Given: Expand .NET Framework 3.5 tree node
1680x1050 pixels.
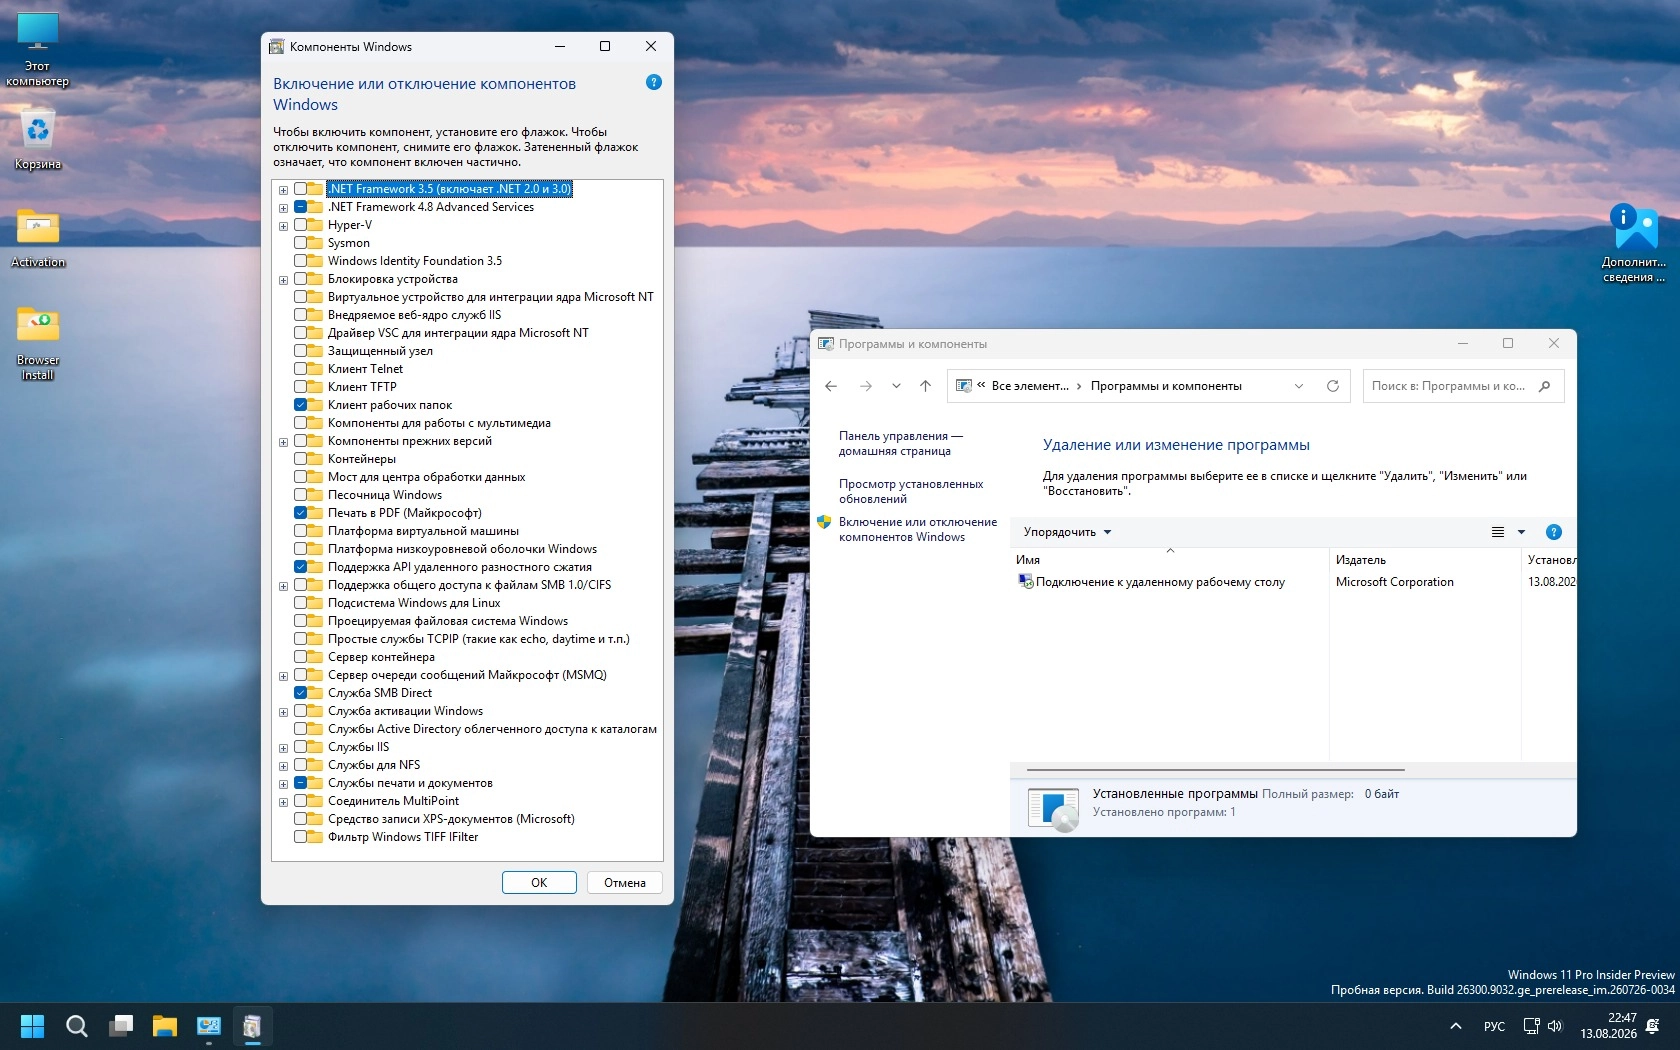Looking at the screenshot, I should coord(284,190).
